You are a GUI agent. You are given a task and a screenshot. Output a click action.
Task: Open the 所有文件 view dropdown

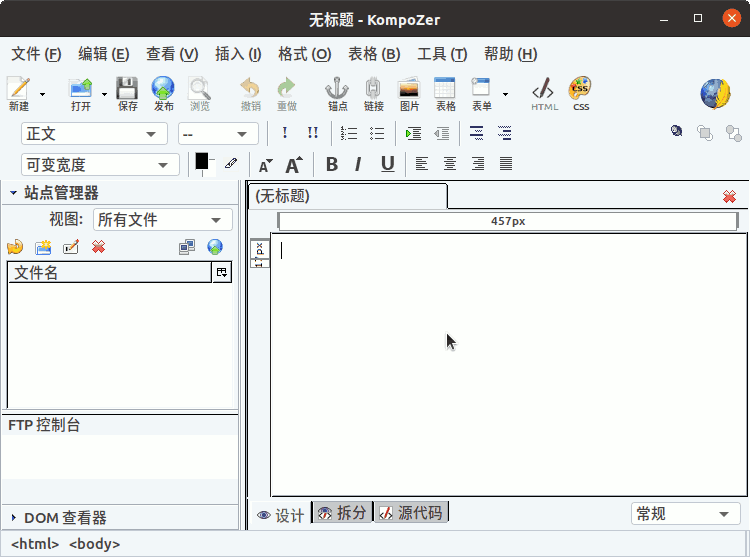tap(163, 220)
